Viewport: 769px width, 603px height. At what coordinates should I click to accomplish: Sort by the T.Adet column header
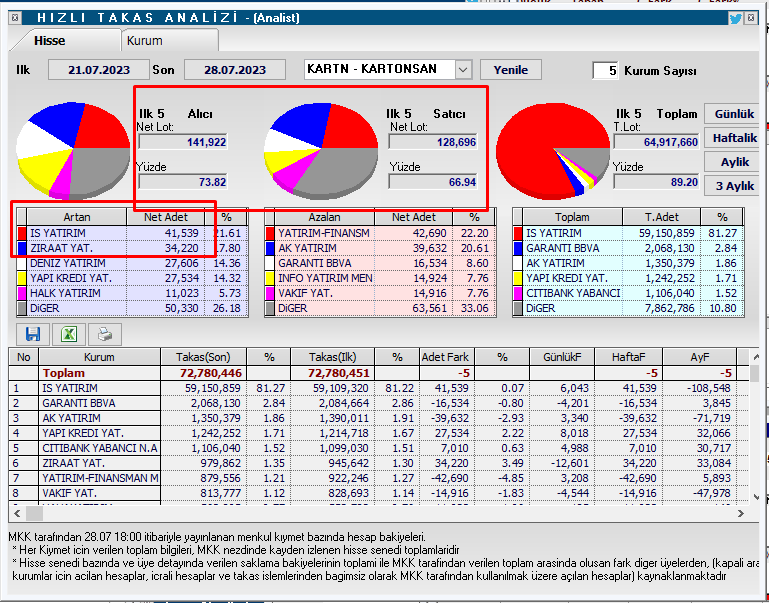coord(661,217)
